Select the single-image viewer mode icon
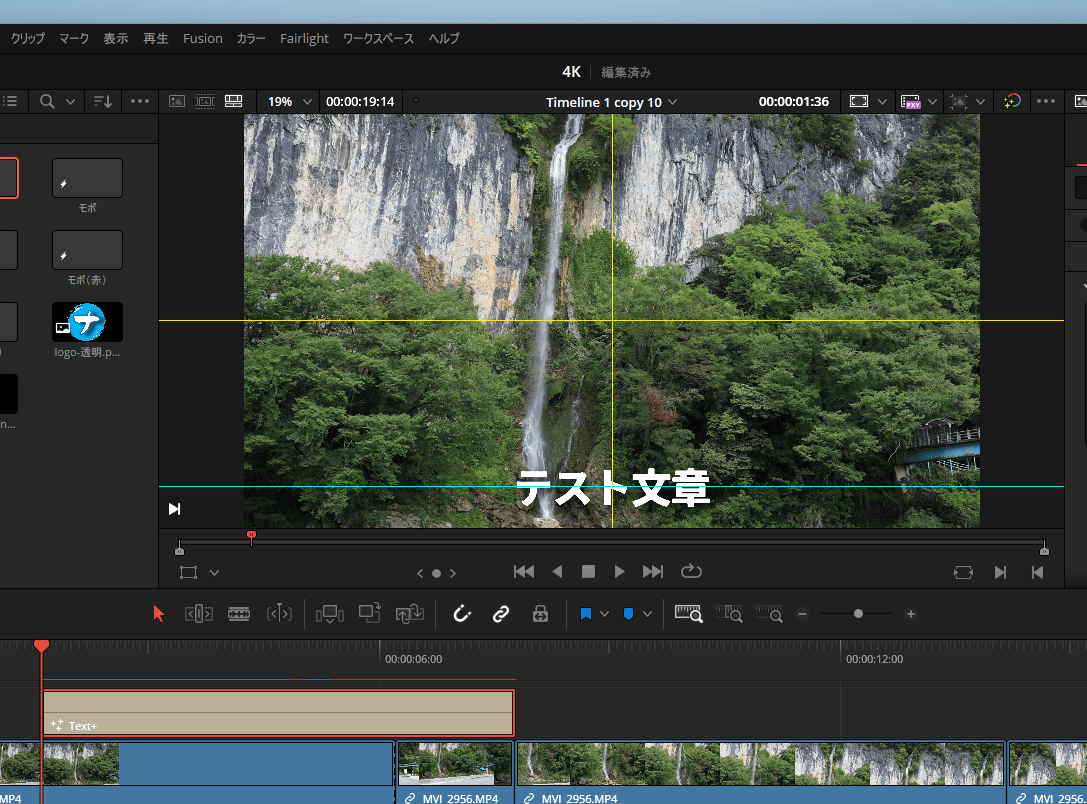 [x=177, y=101]
